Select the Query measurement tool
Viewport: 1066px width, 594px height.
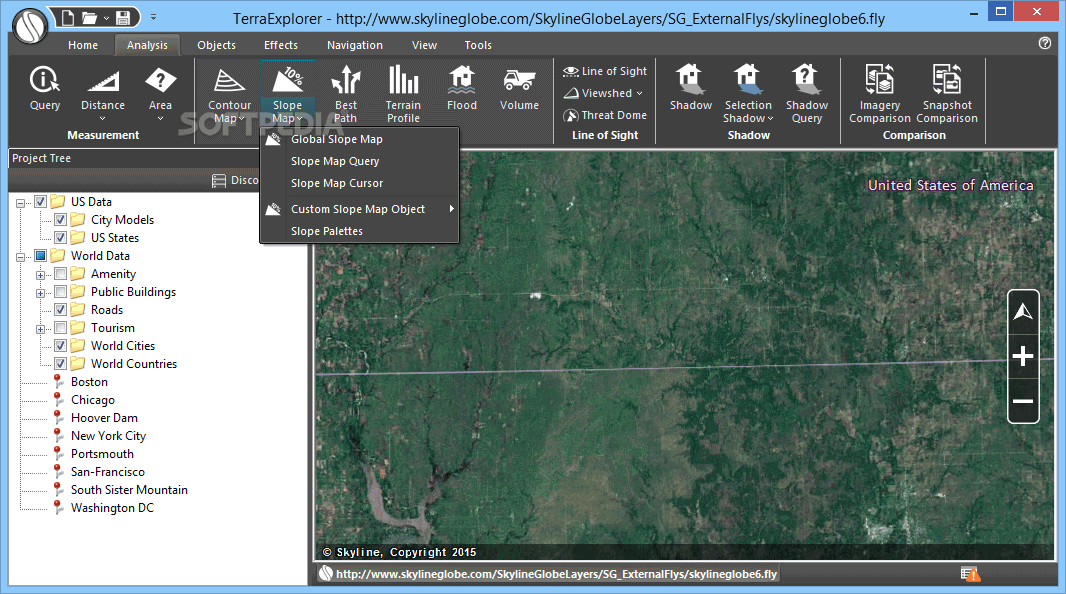pos(45,88)
